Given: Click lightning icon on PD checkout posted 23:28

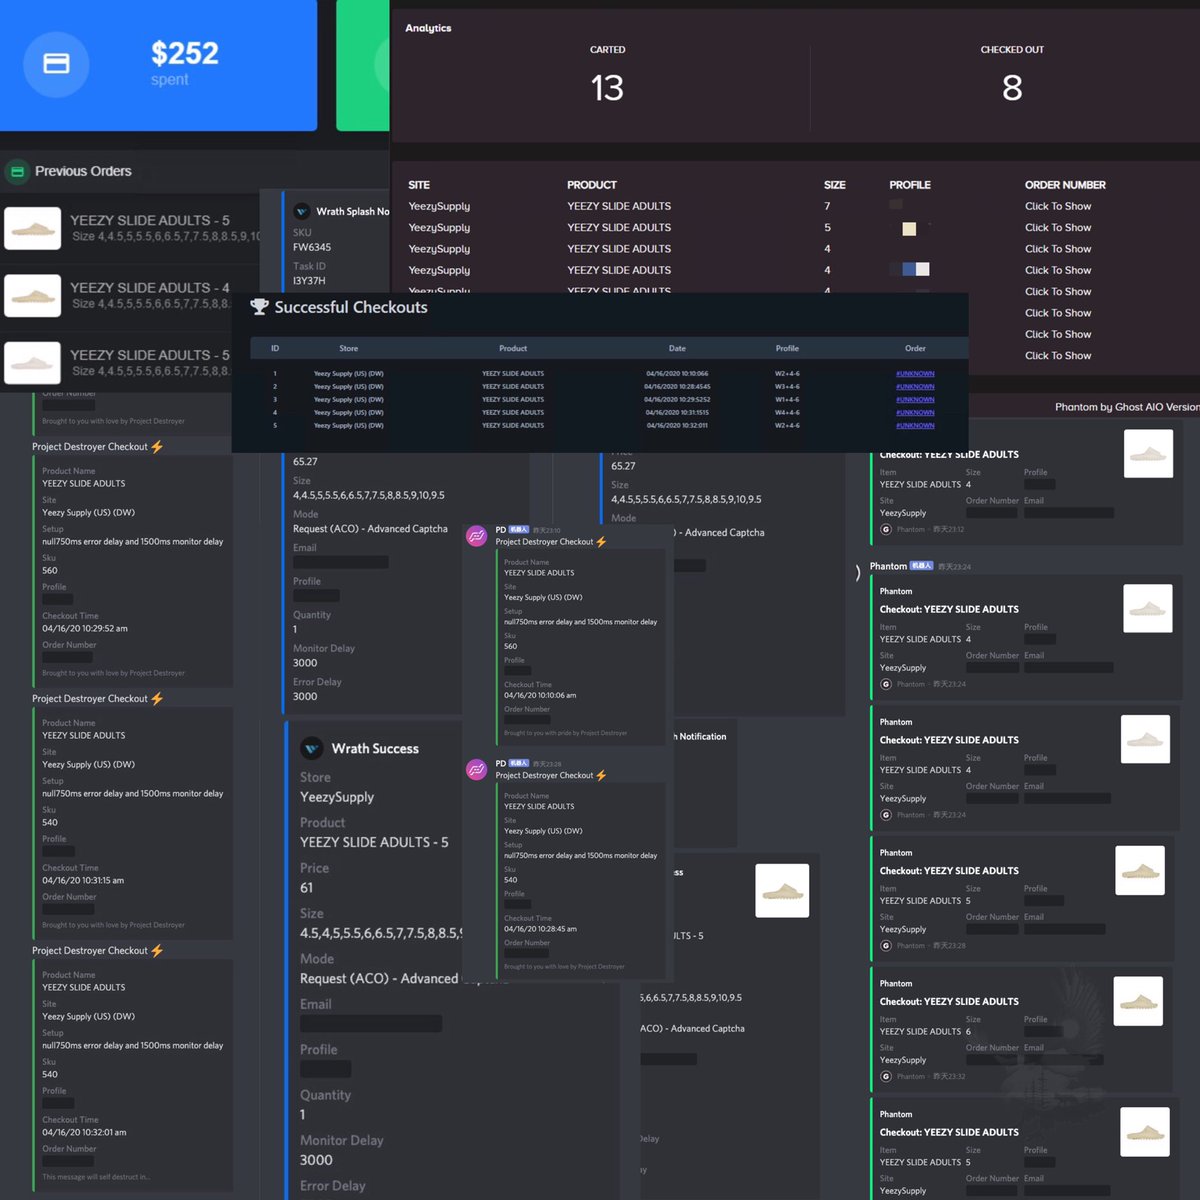Looking at the screenshot, I should [x=601, y=775].
